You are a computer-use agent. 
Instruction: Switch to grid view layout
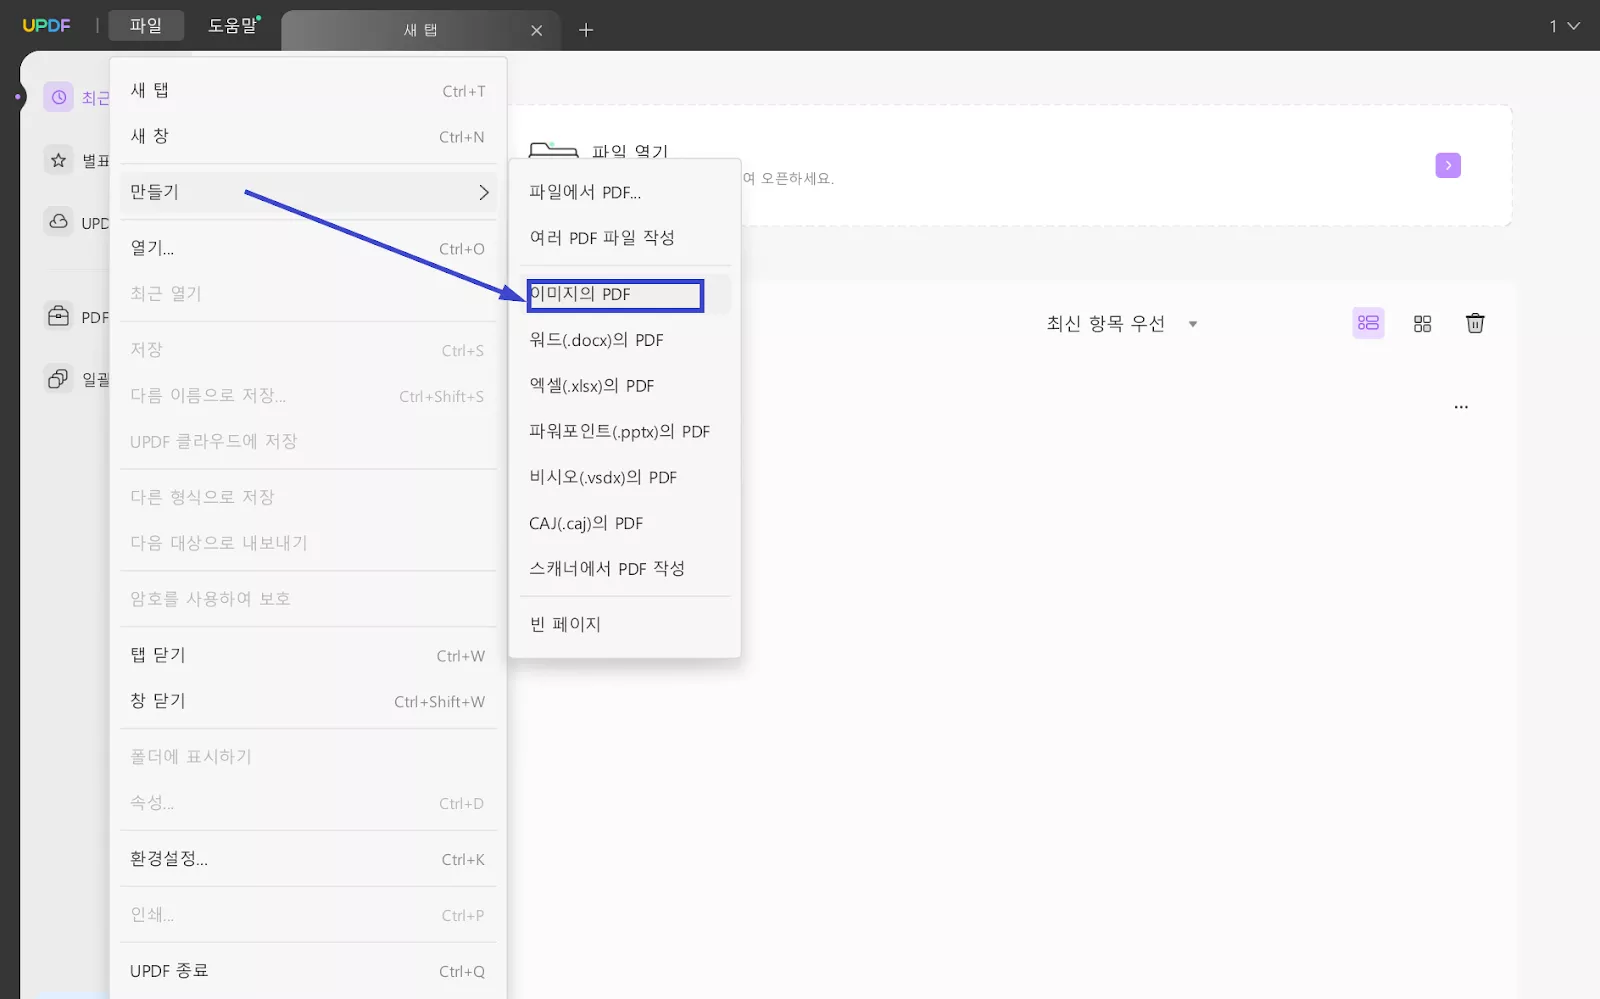pyautogui.click(x=1421, y=323)
